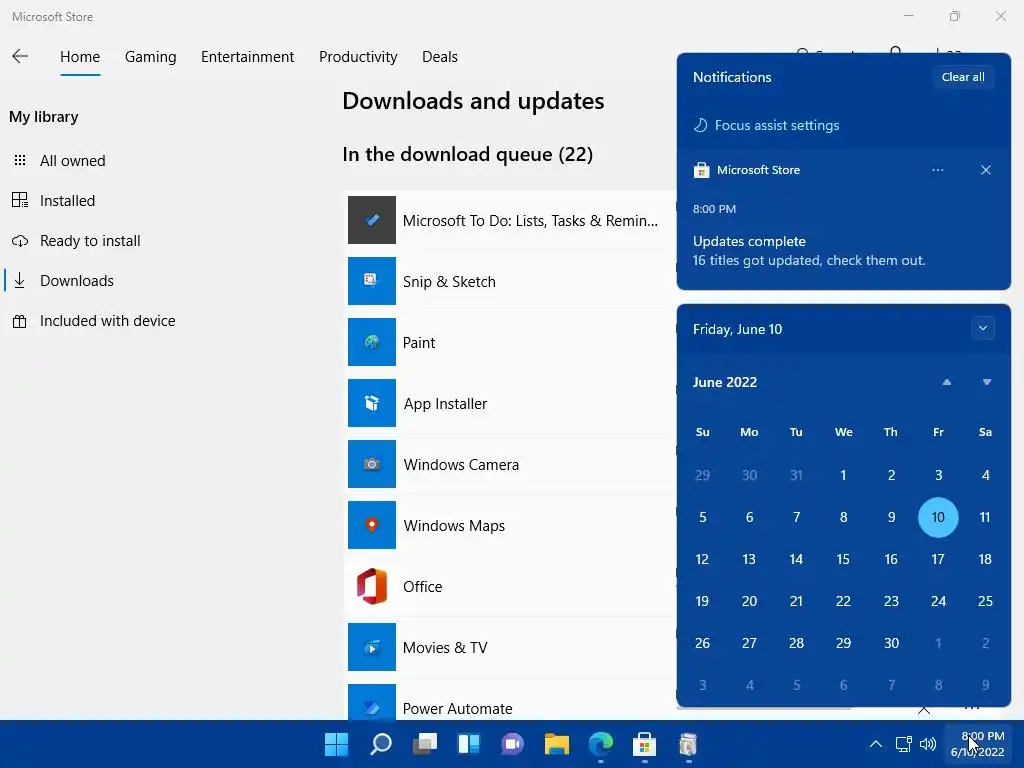Switch to the Deals tab

click(x=440, y=57)
